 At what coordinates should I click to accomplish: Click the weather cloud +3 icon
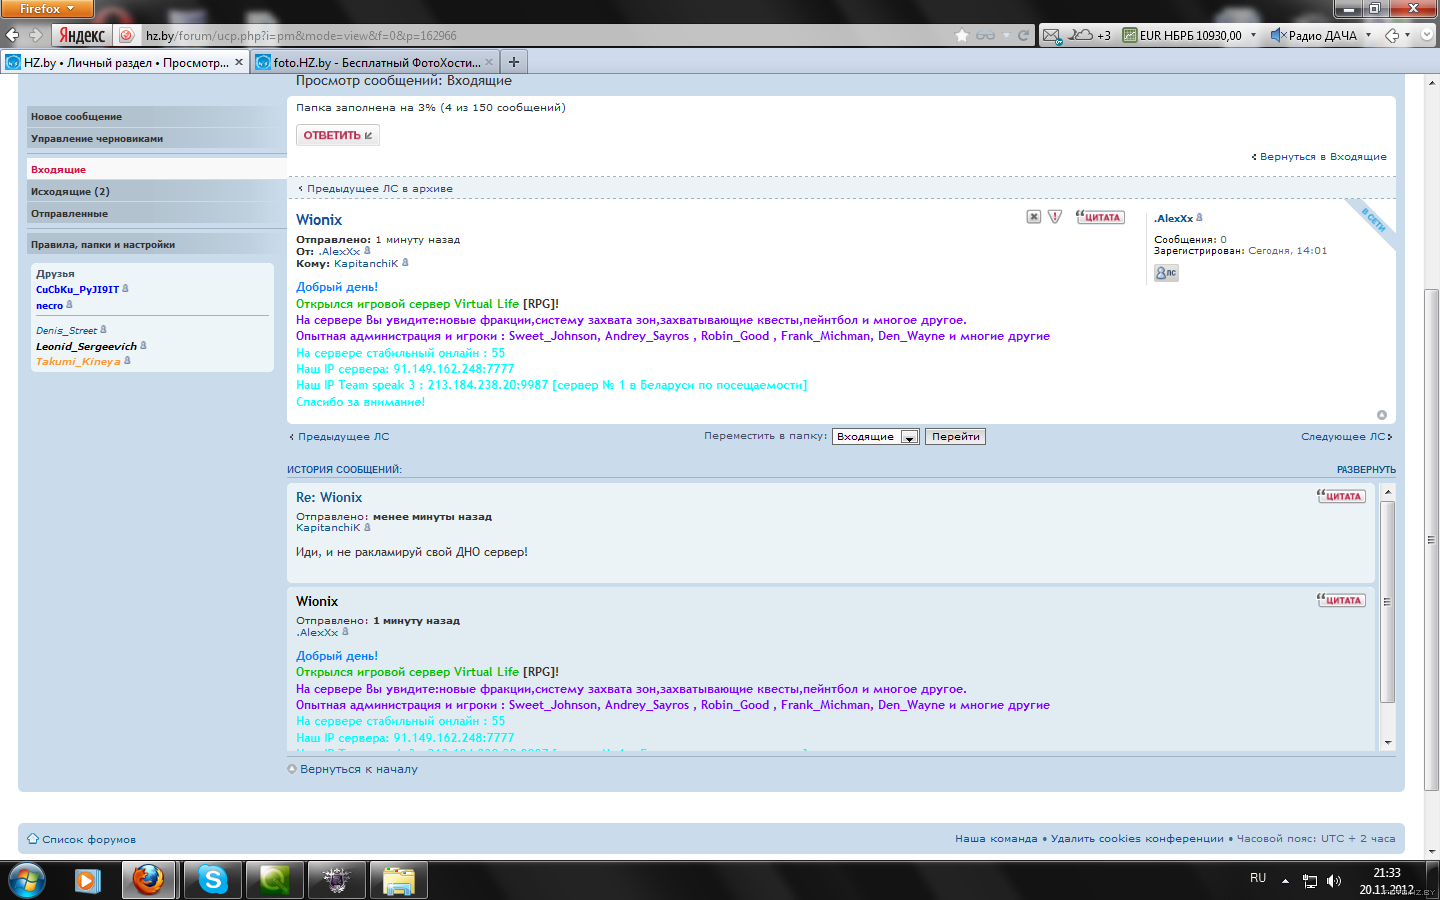(x=1089, y=35)
